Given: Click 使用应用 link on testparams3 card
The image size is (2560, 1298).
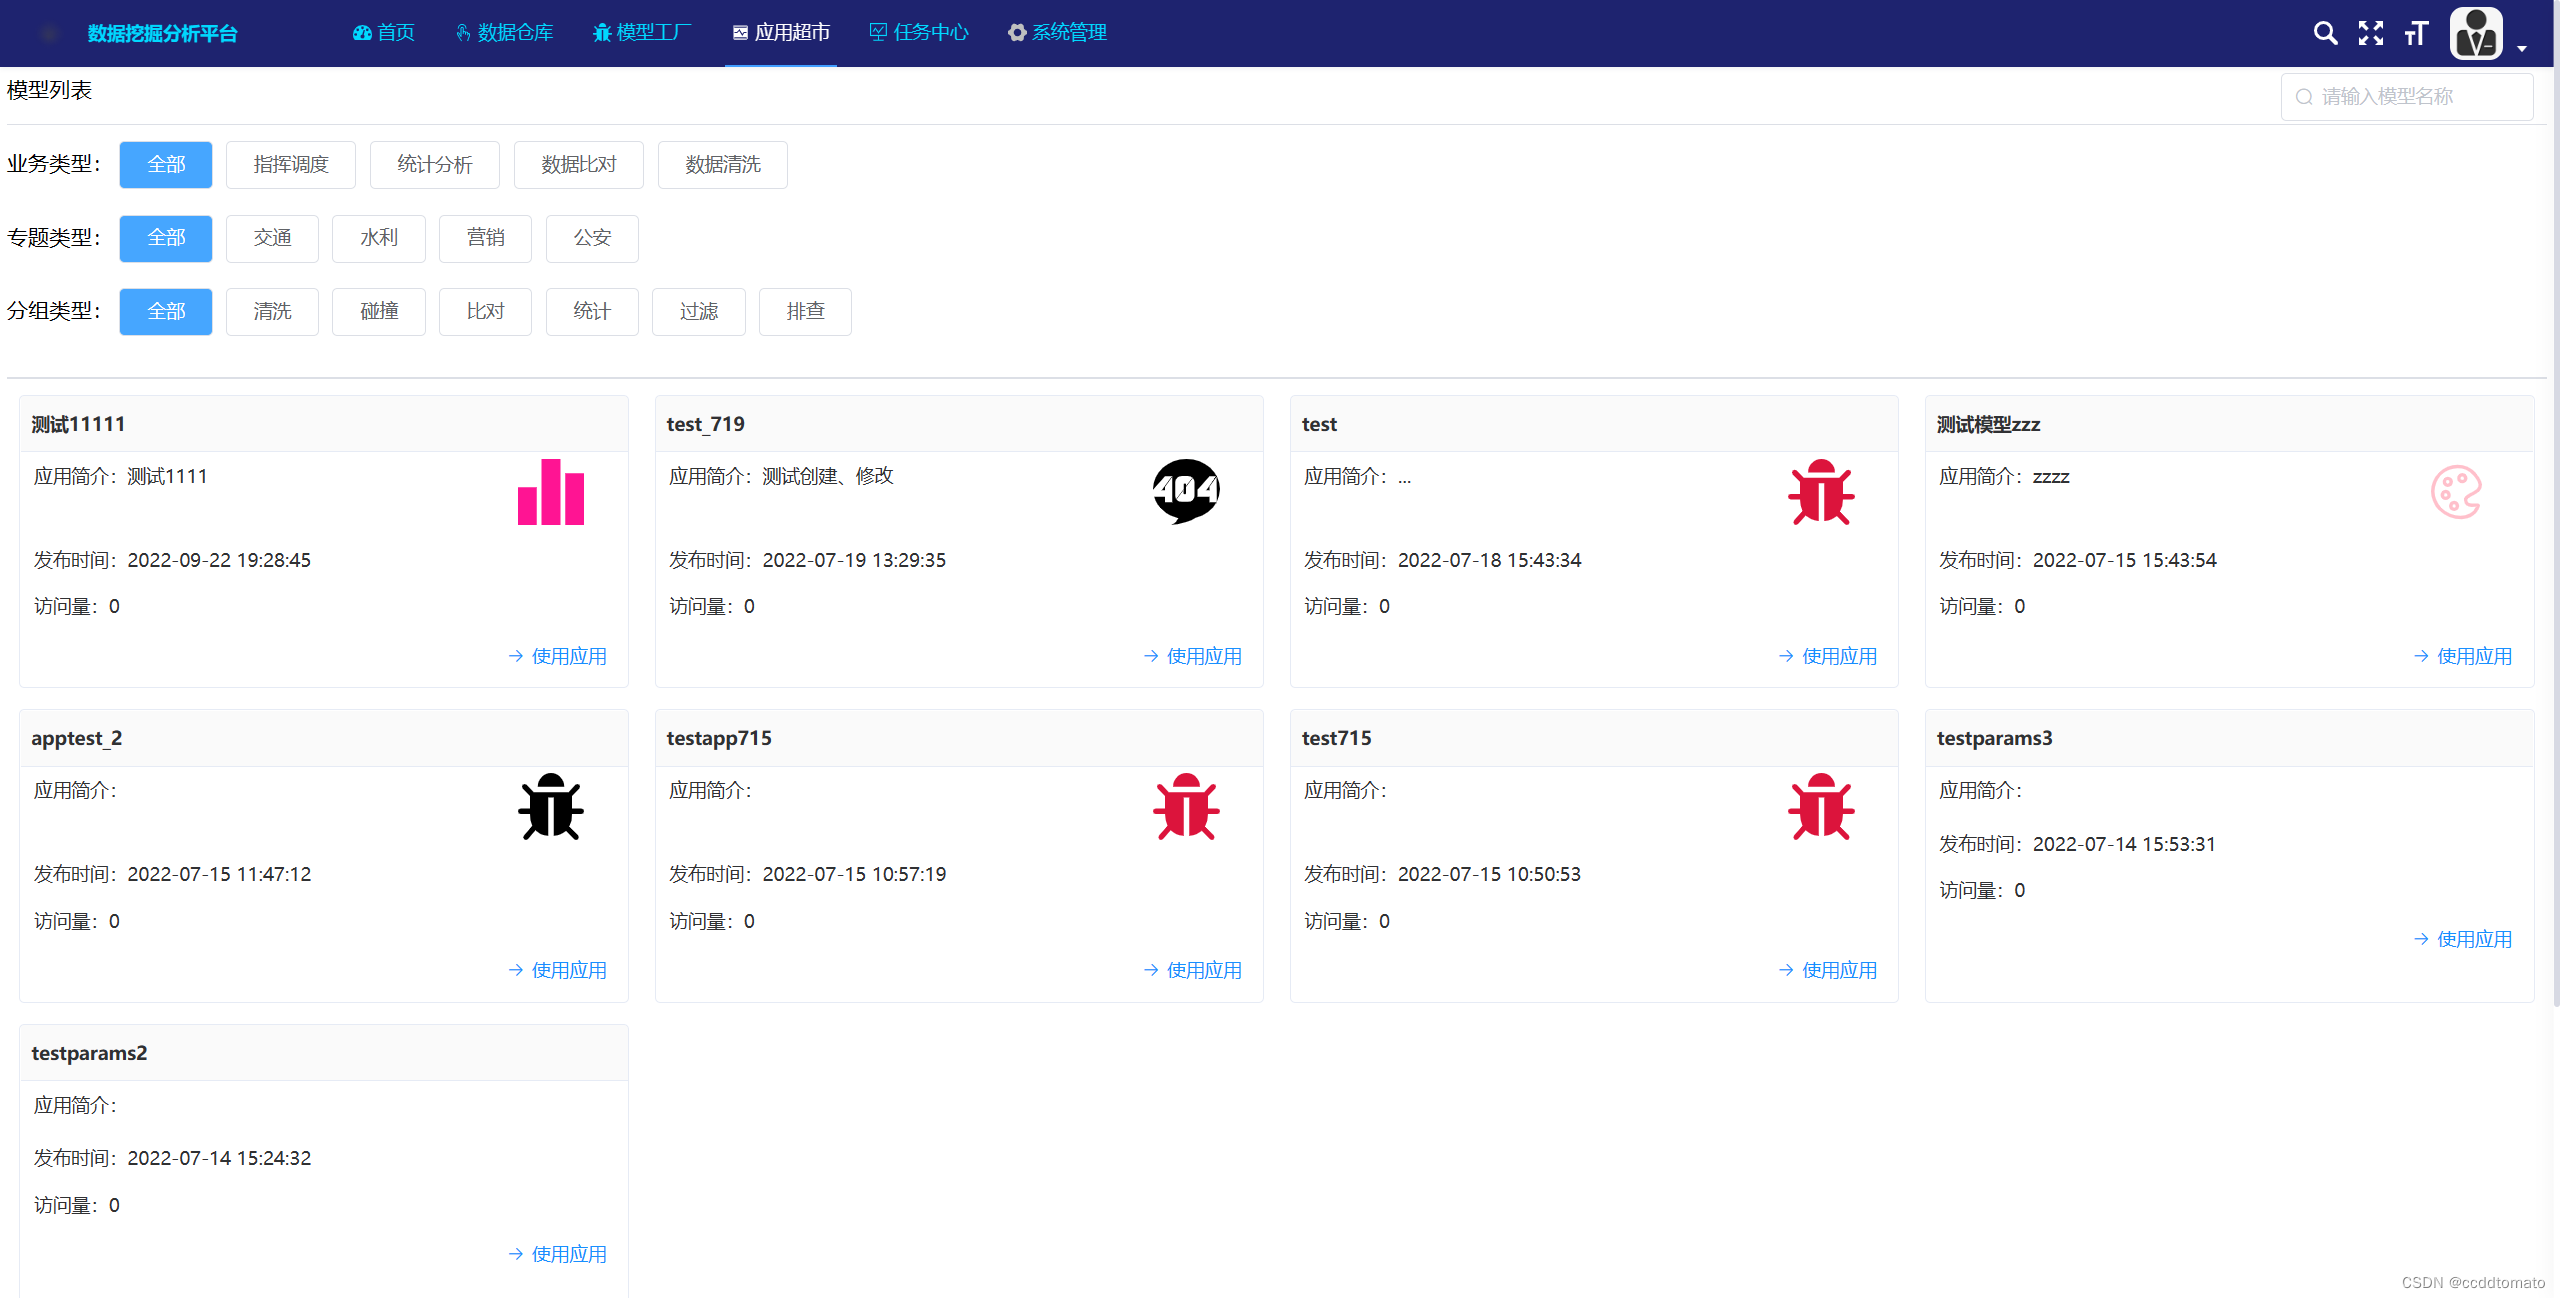Looking at the screenshot, I should coord(2463,939).
